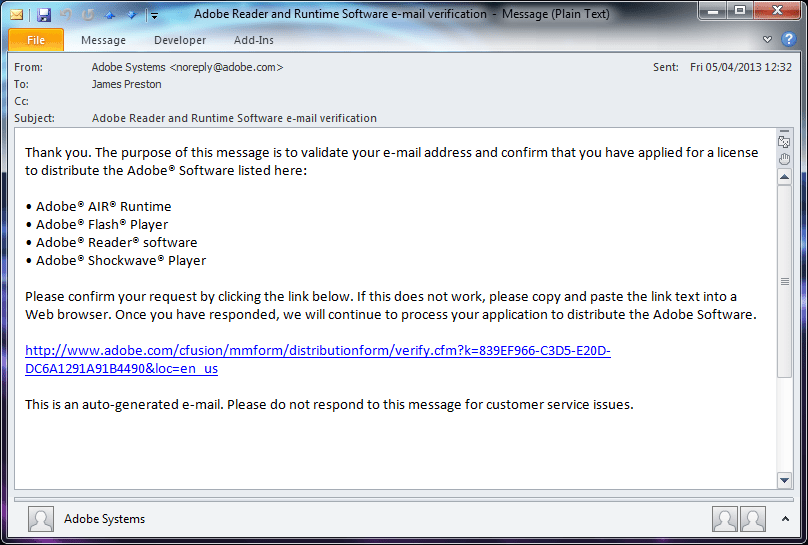Minimize the message window
The height and width of the screenshot is (545, 808).
tap(714, 10)
